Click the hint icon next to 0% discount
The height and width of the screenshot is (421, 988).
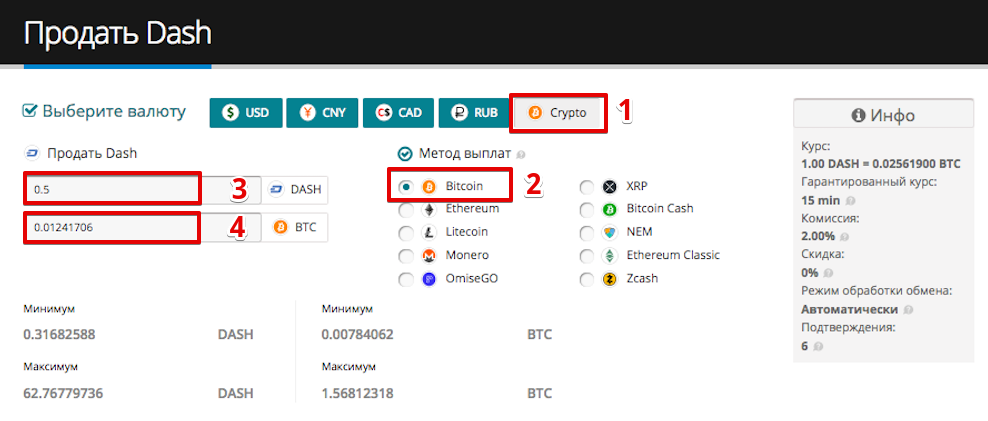(829, 274)
